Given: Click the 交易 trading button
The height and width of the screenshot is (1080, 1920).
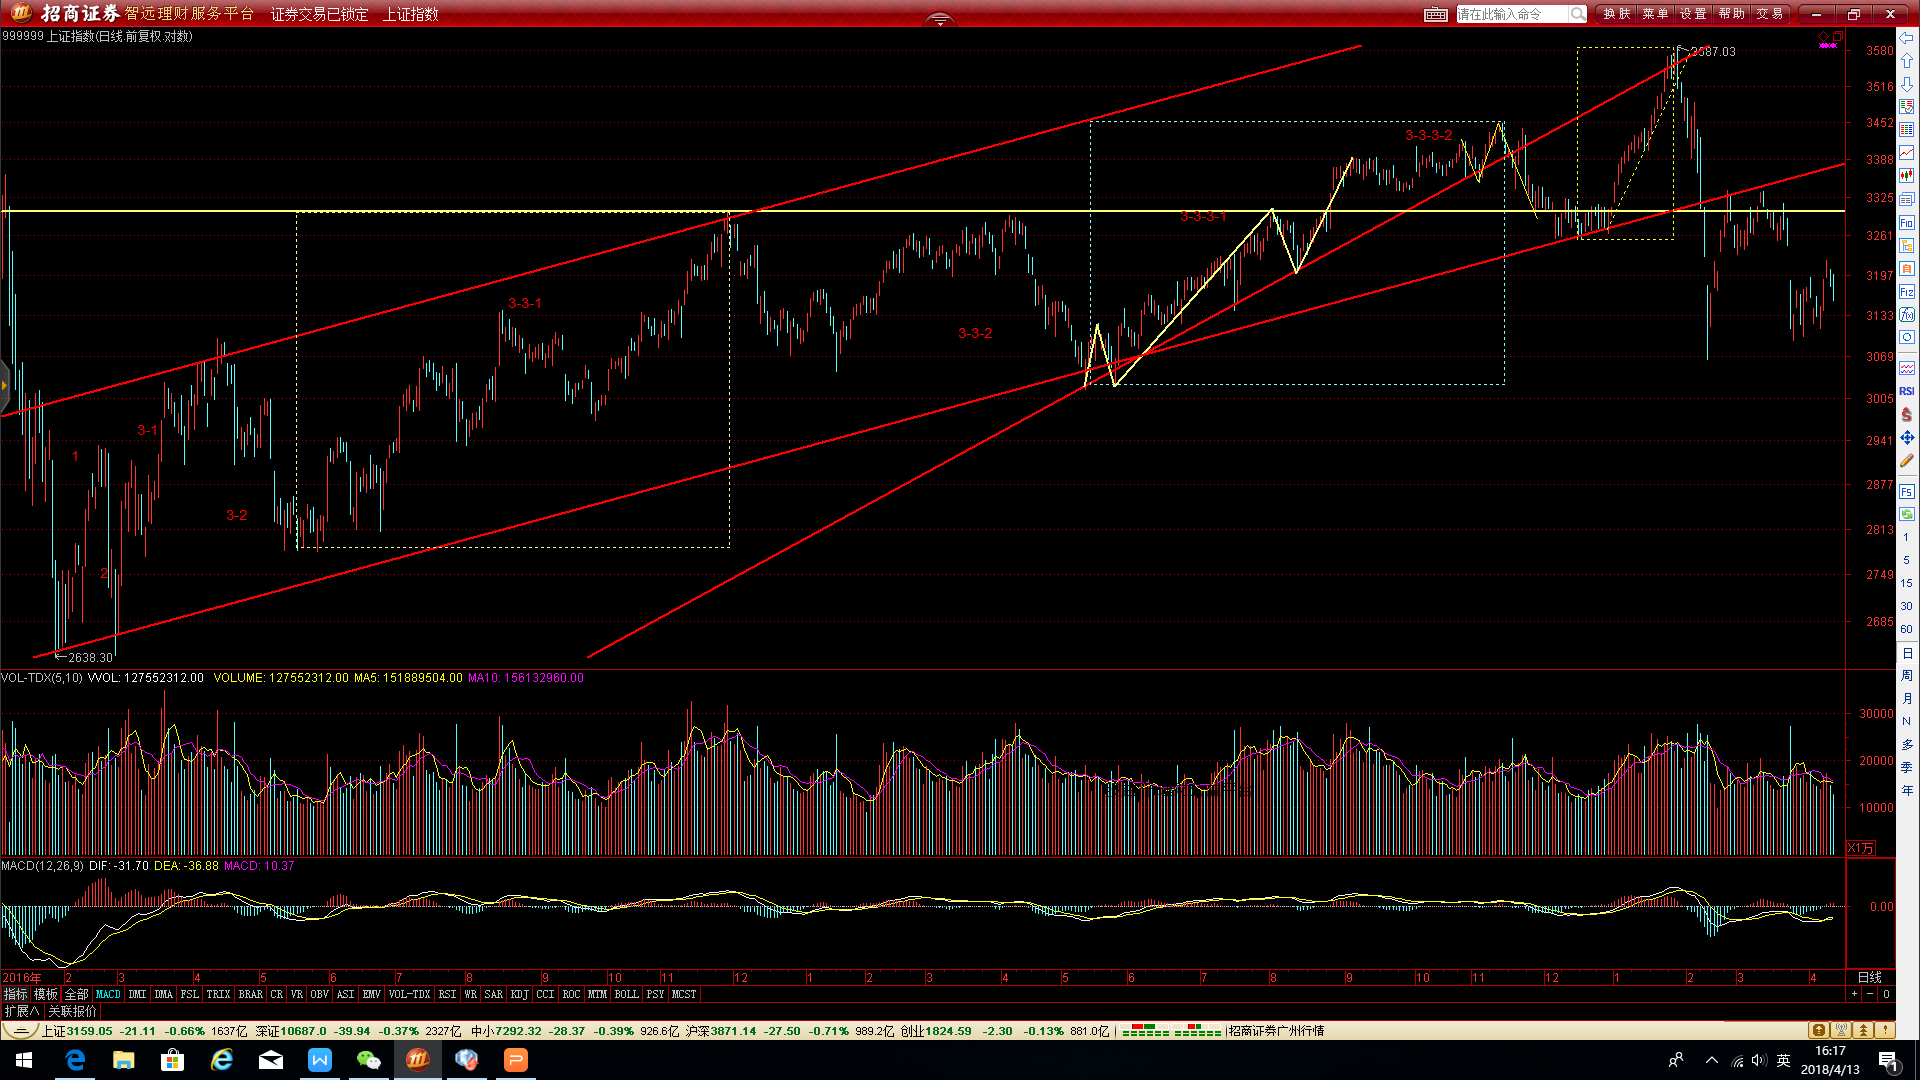Looking at the screenshot, I should click(x=1769, y=14).
